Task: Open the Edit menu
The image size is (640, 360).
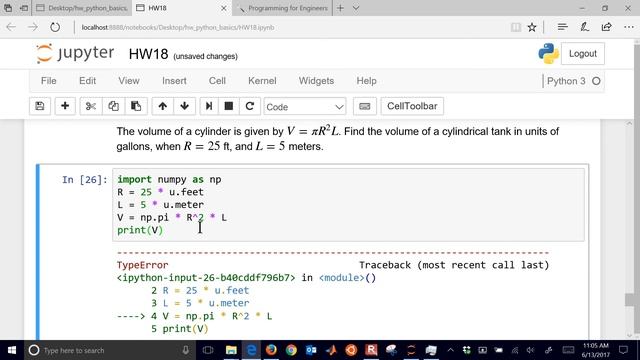Action: 87,81
